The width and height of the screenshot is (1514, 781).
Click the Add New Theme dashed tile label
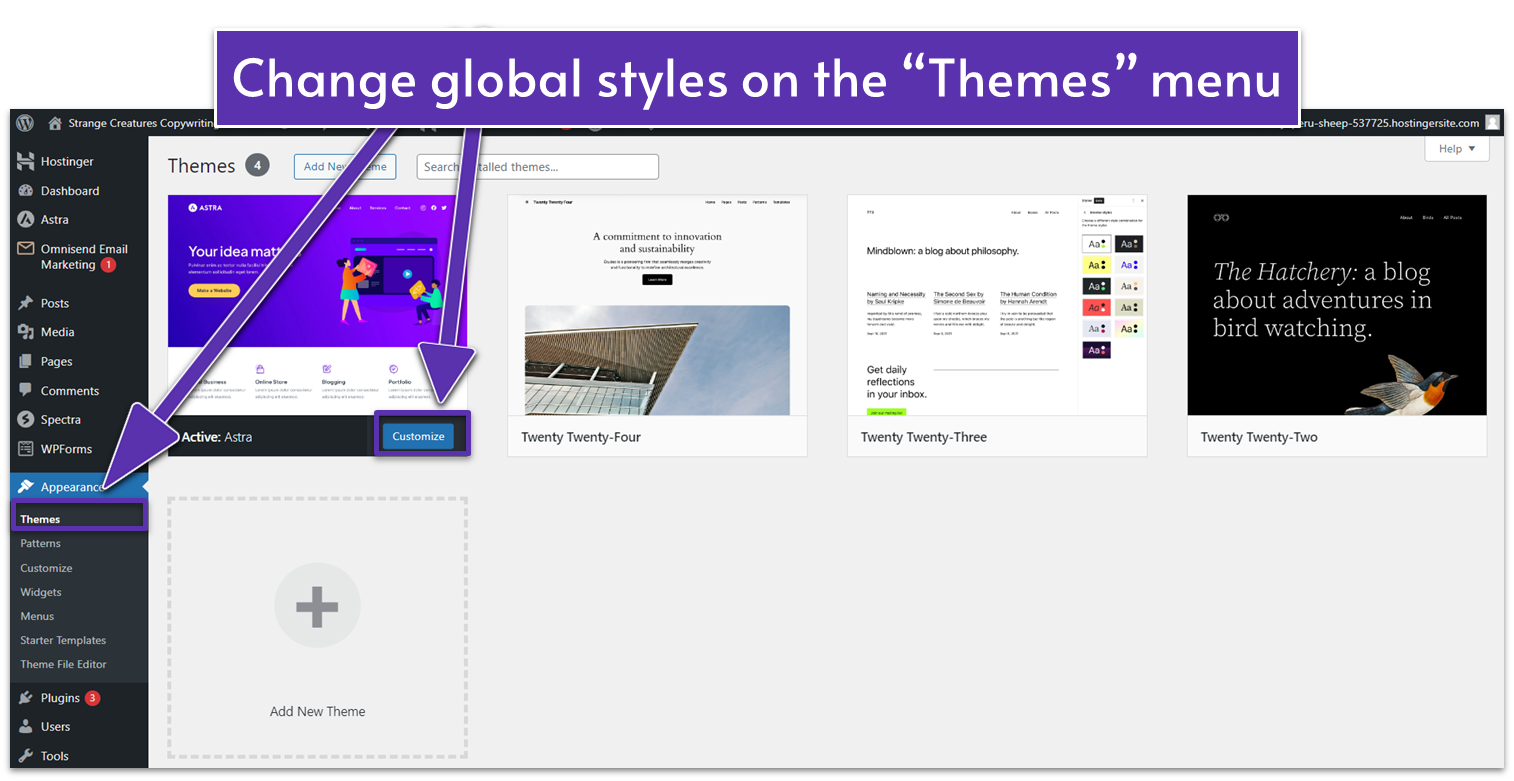pyautogui.click(x=317, y=712)
